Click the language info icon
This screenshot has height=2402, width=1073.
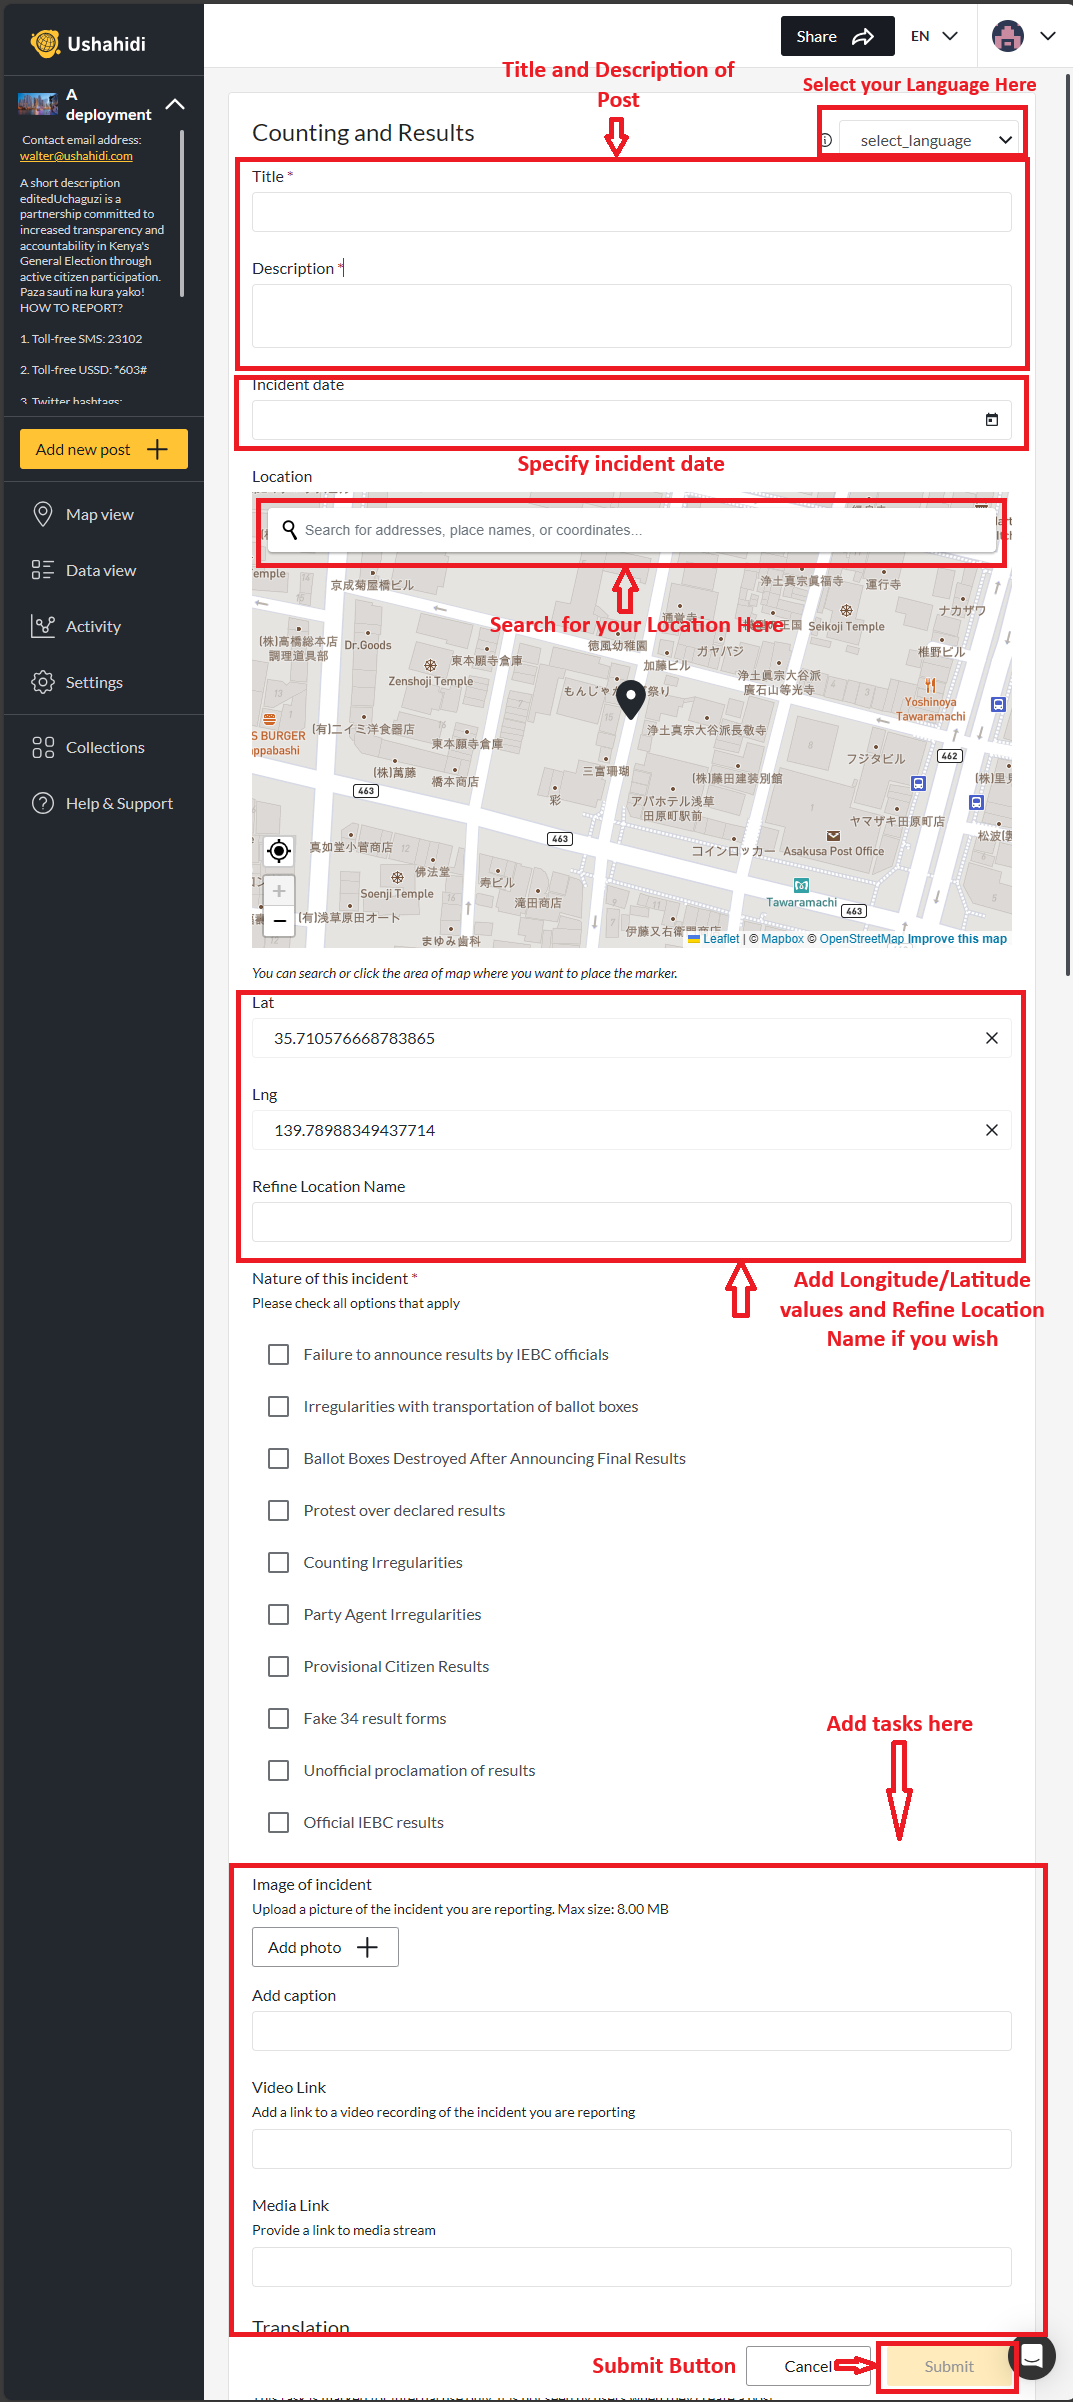coord(826,140)
